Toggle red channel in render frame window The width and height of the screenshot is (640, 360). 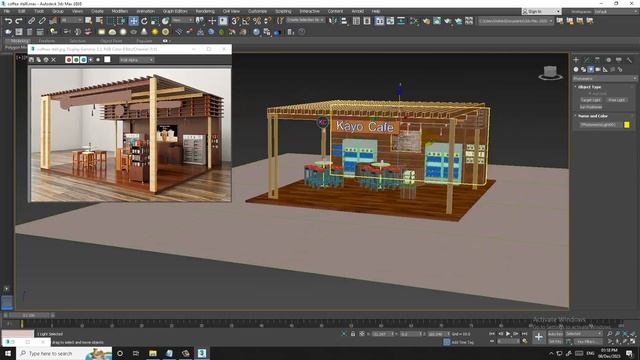69,60
